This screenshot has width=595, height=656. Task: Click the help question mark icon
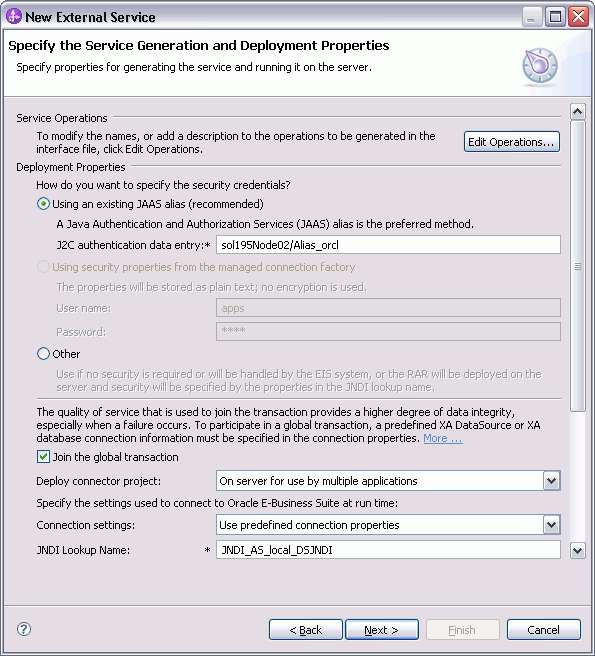24,629
